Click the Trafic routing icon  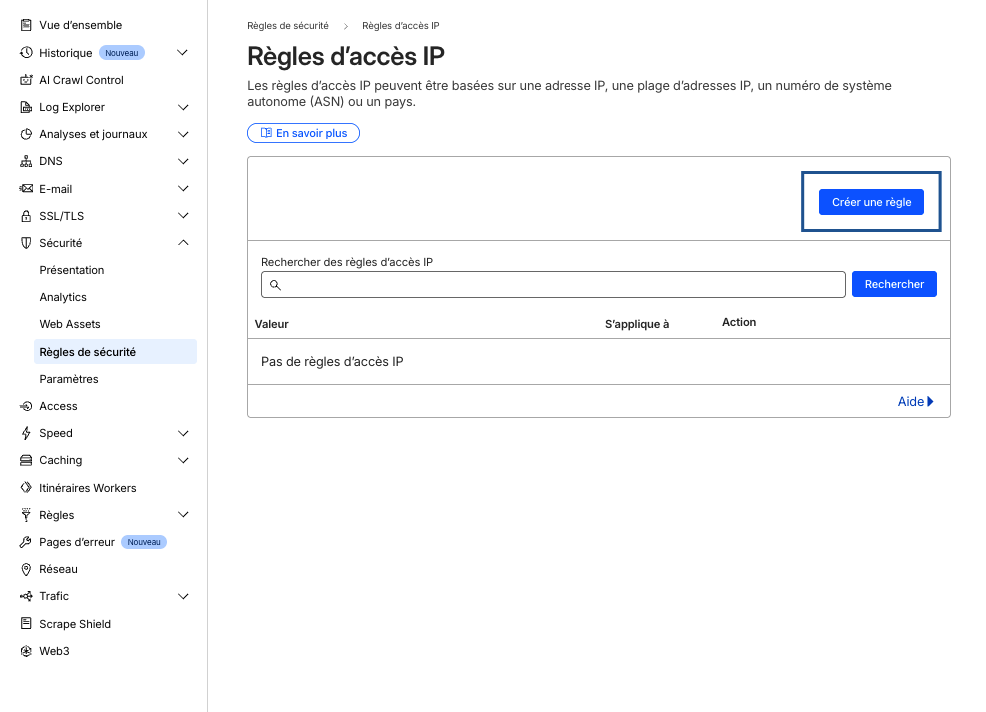tap(26, 596)
